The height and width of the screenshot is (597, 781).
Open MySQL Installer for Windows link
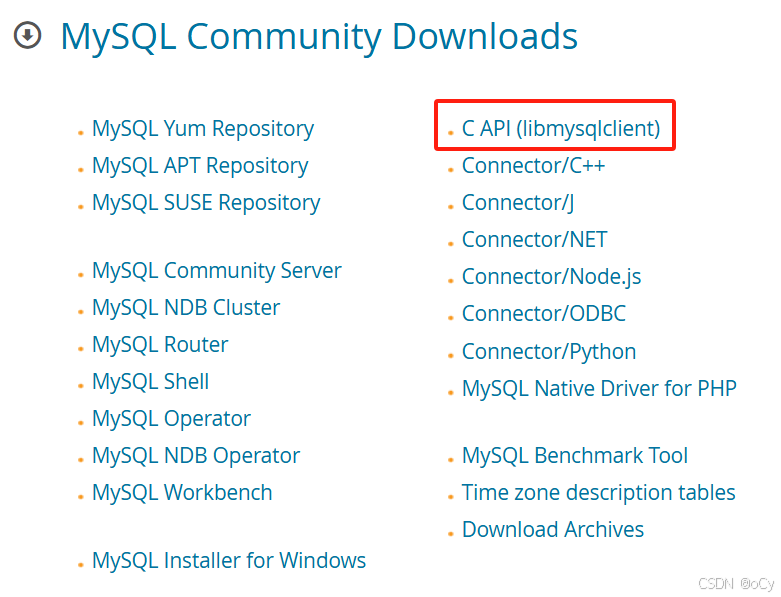point(229,560)
